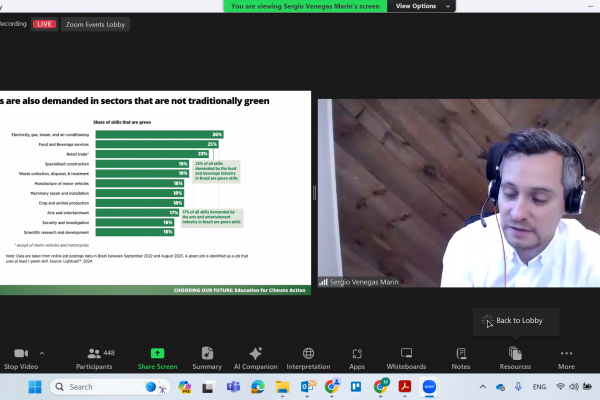Launch AI Companion
The image size is (600, 400).
point(255,353)
